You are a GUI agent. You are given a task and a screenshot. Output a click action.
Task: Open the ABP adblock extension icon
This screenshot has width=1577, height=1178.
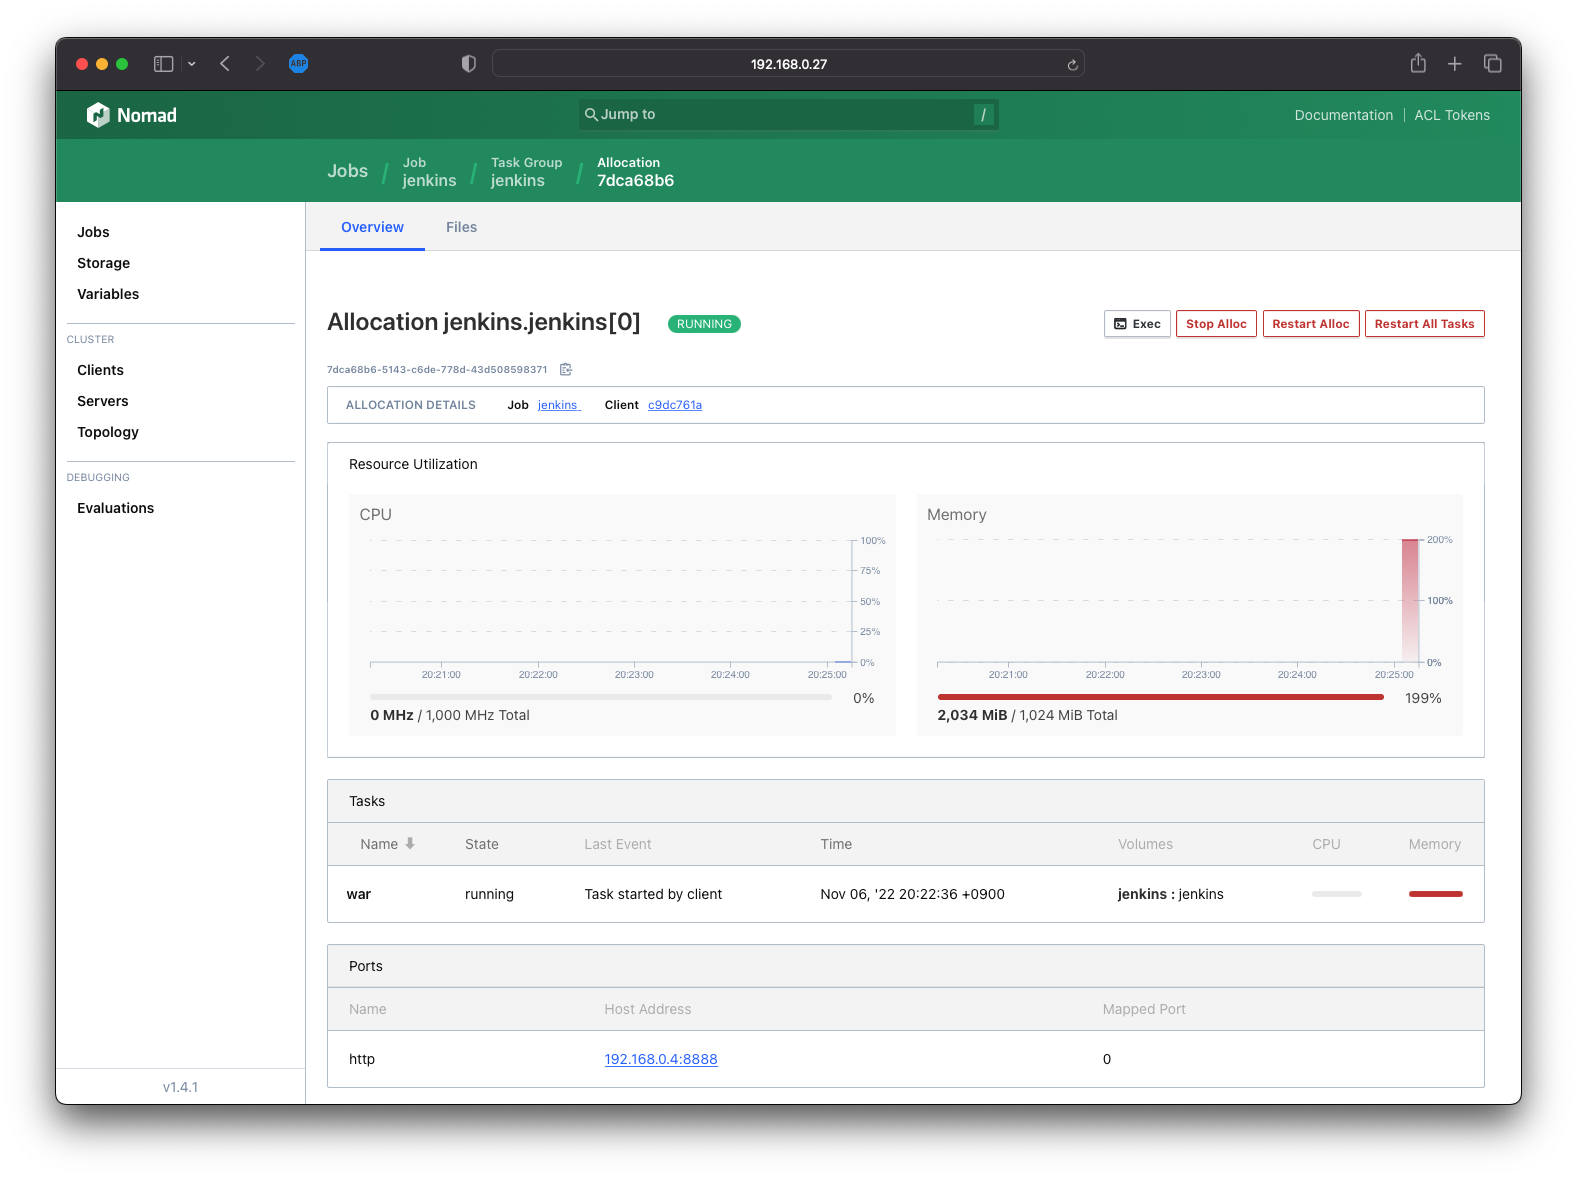[x=298, y=64]
